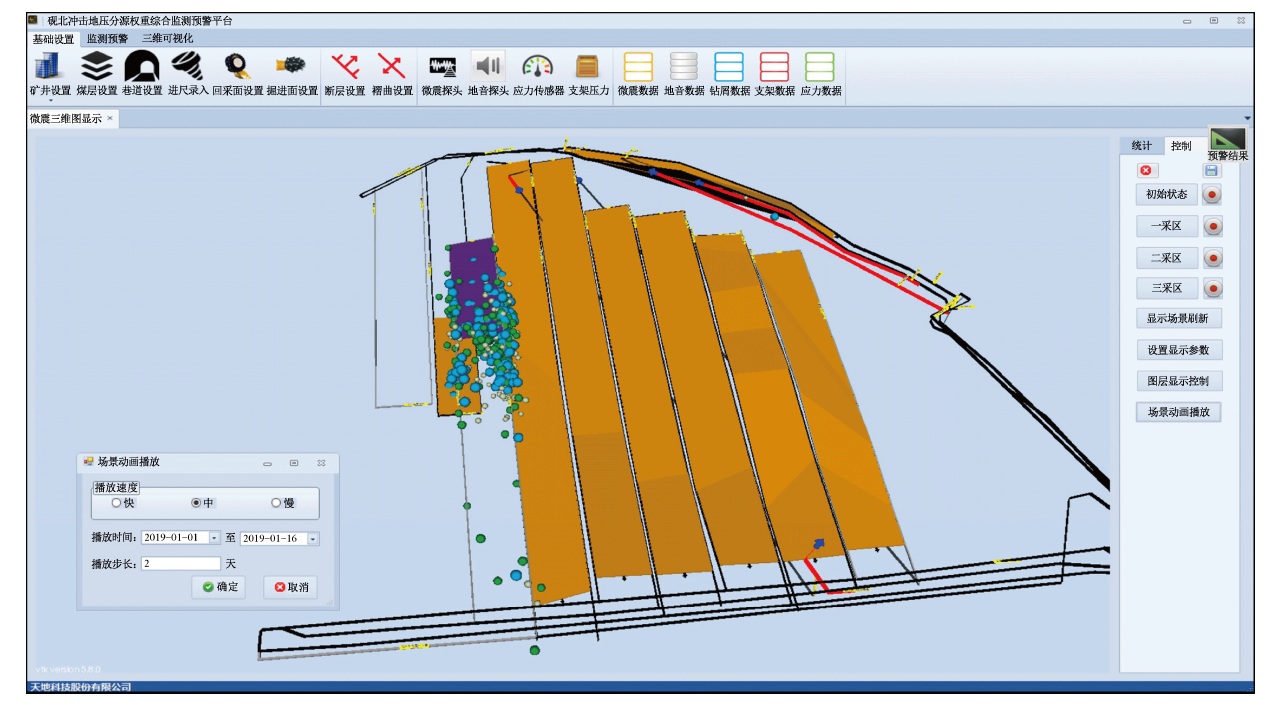
Task: Open 应力传感器 gauge icon
Action: [538, 67]
